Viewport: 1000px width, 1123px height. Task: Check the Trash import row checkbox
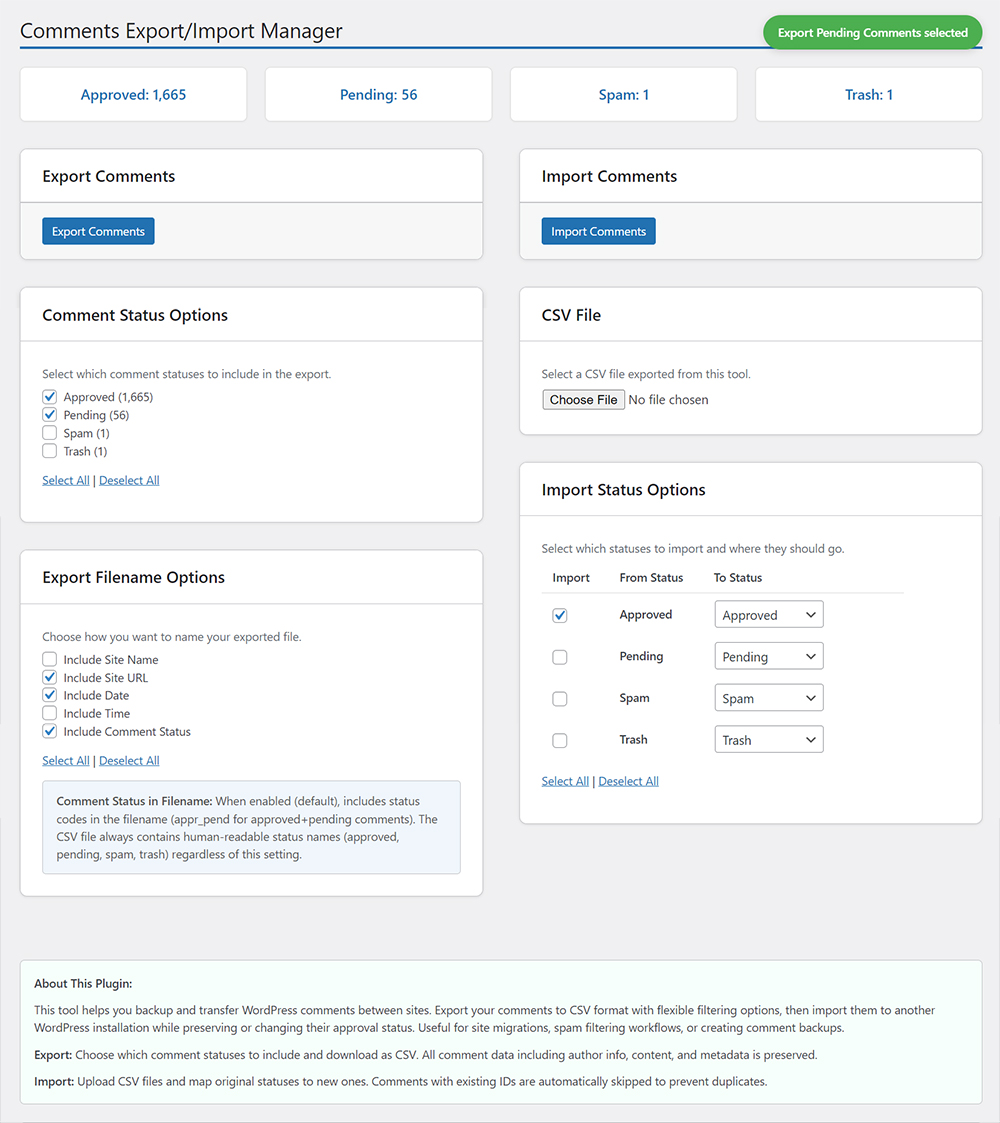click(x=559, y=740)
